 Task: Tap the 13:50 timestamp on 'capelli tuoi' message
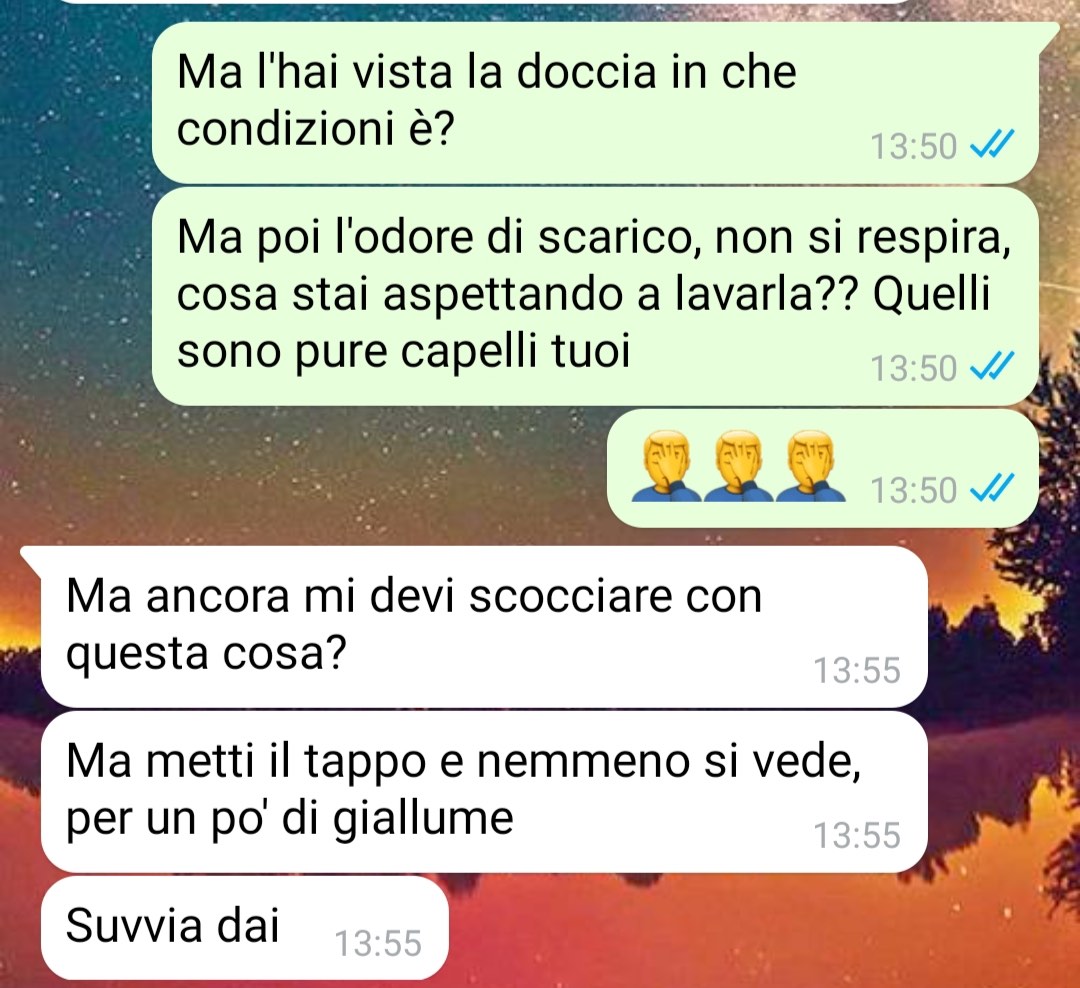tap(914, 367)
